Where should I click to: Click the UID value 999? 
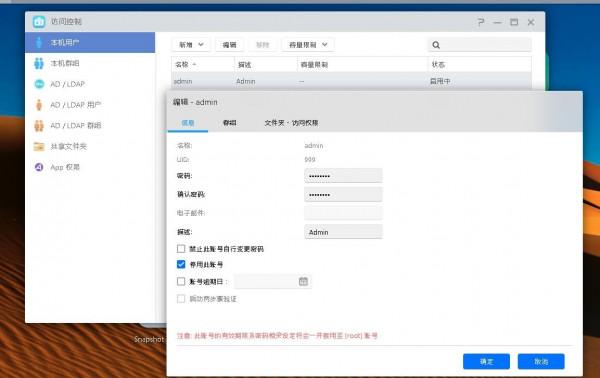pos(310,159)
